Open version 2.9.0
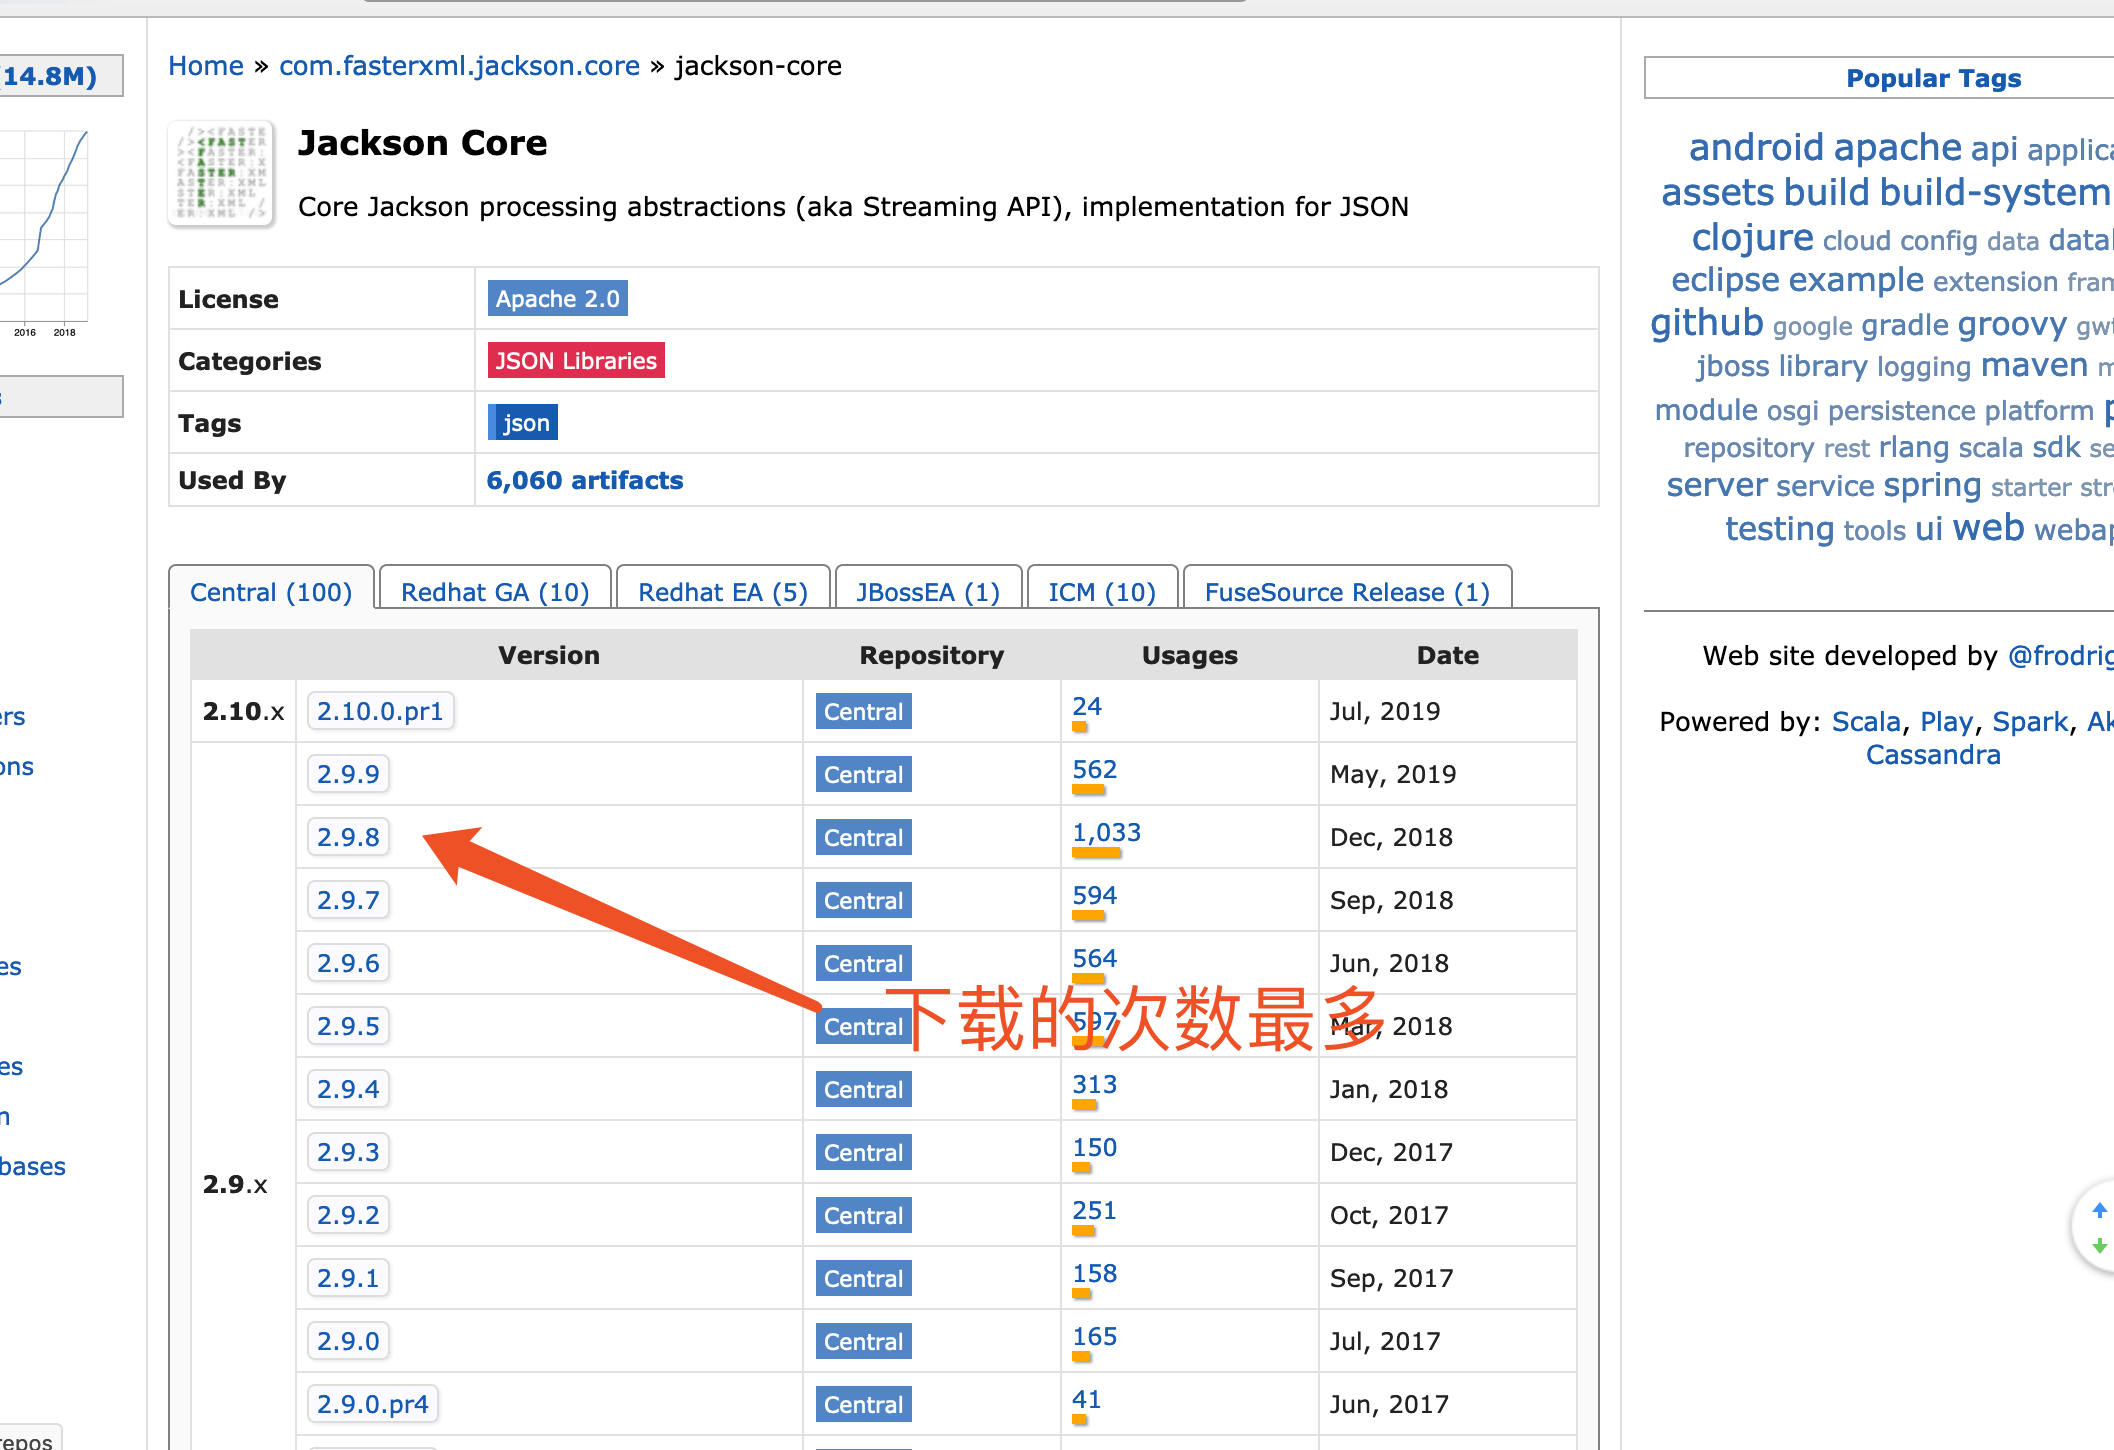Screen dimensions: 2114x1450 tap(348, 1341)
